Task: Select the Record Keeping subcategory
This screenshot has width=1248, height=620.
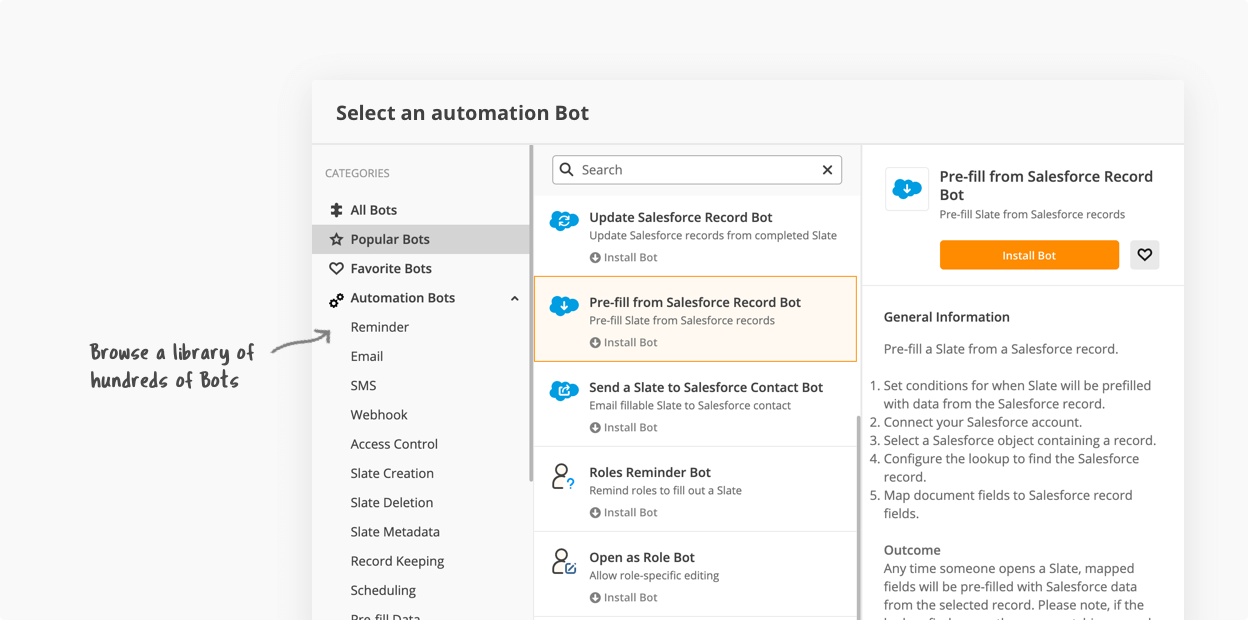Action: click(397, 561)
